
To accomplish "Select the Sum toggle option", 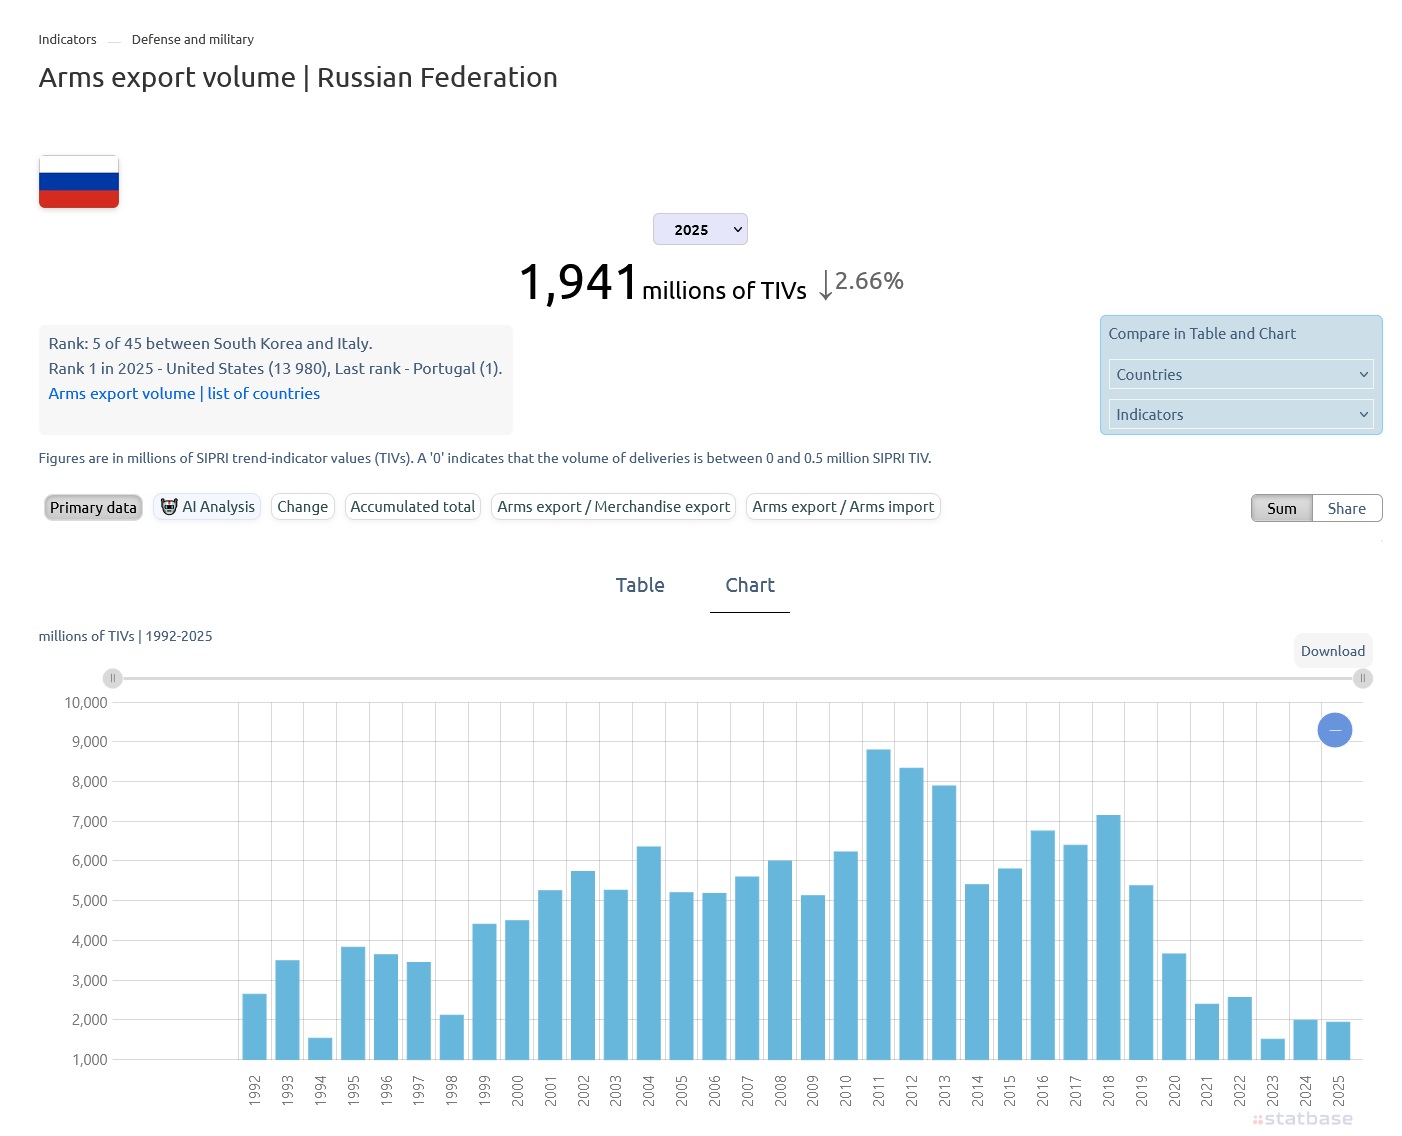I will point(1282,508).
